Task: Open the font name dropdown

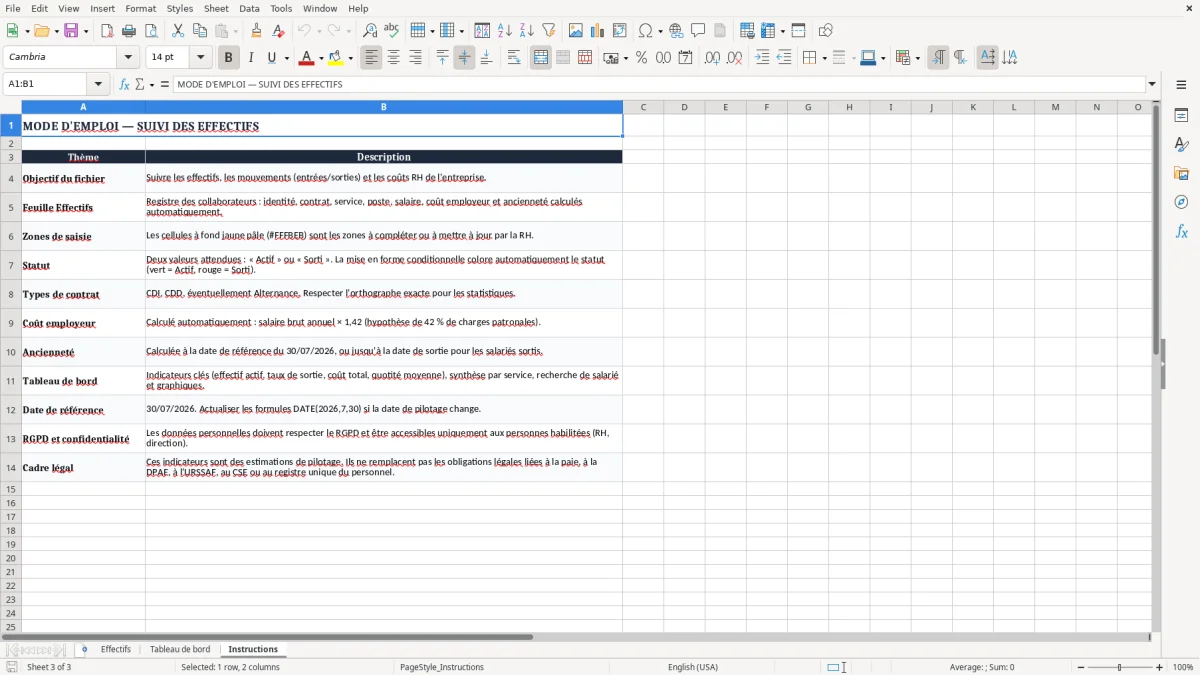Action: point(128,58)
